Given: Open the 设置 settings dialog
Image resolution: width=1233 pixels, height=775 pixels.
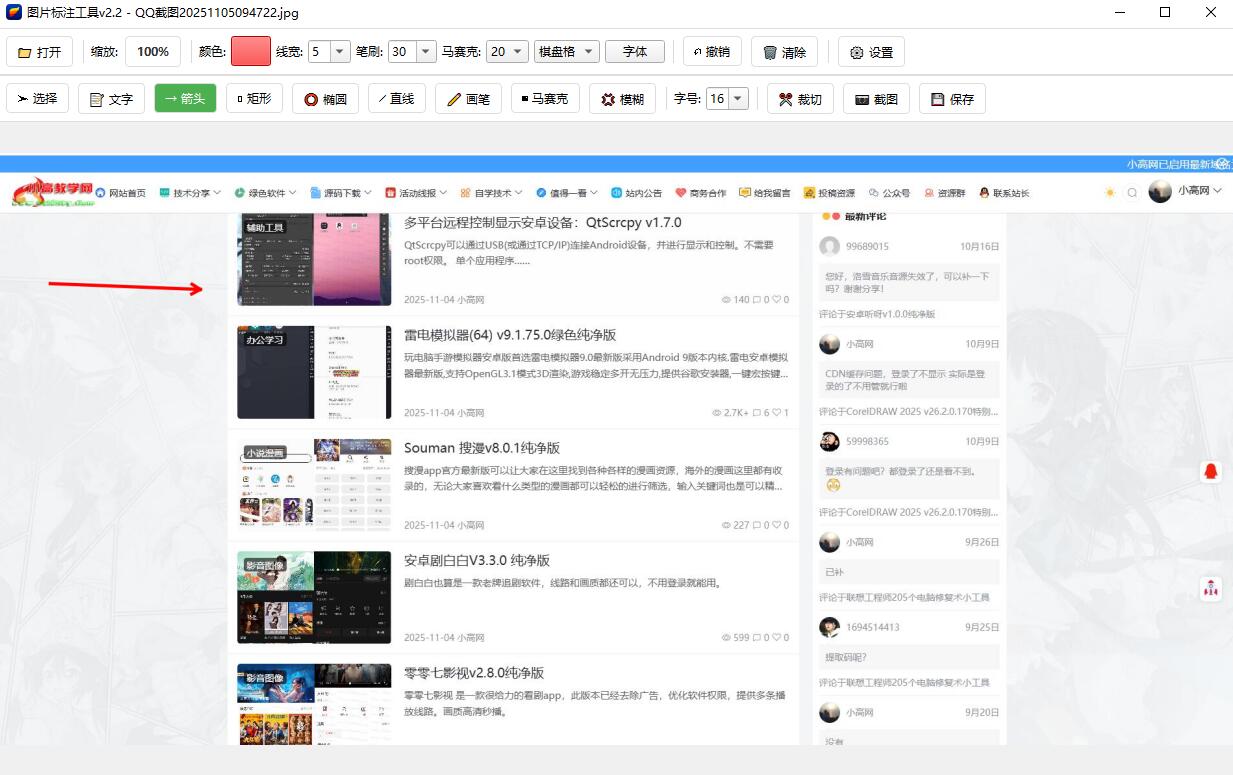Looking at the screenshot, I should (x=870, y=51).
